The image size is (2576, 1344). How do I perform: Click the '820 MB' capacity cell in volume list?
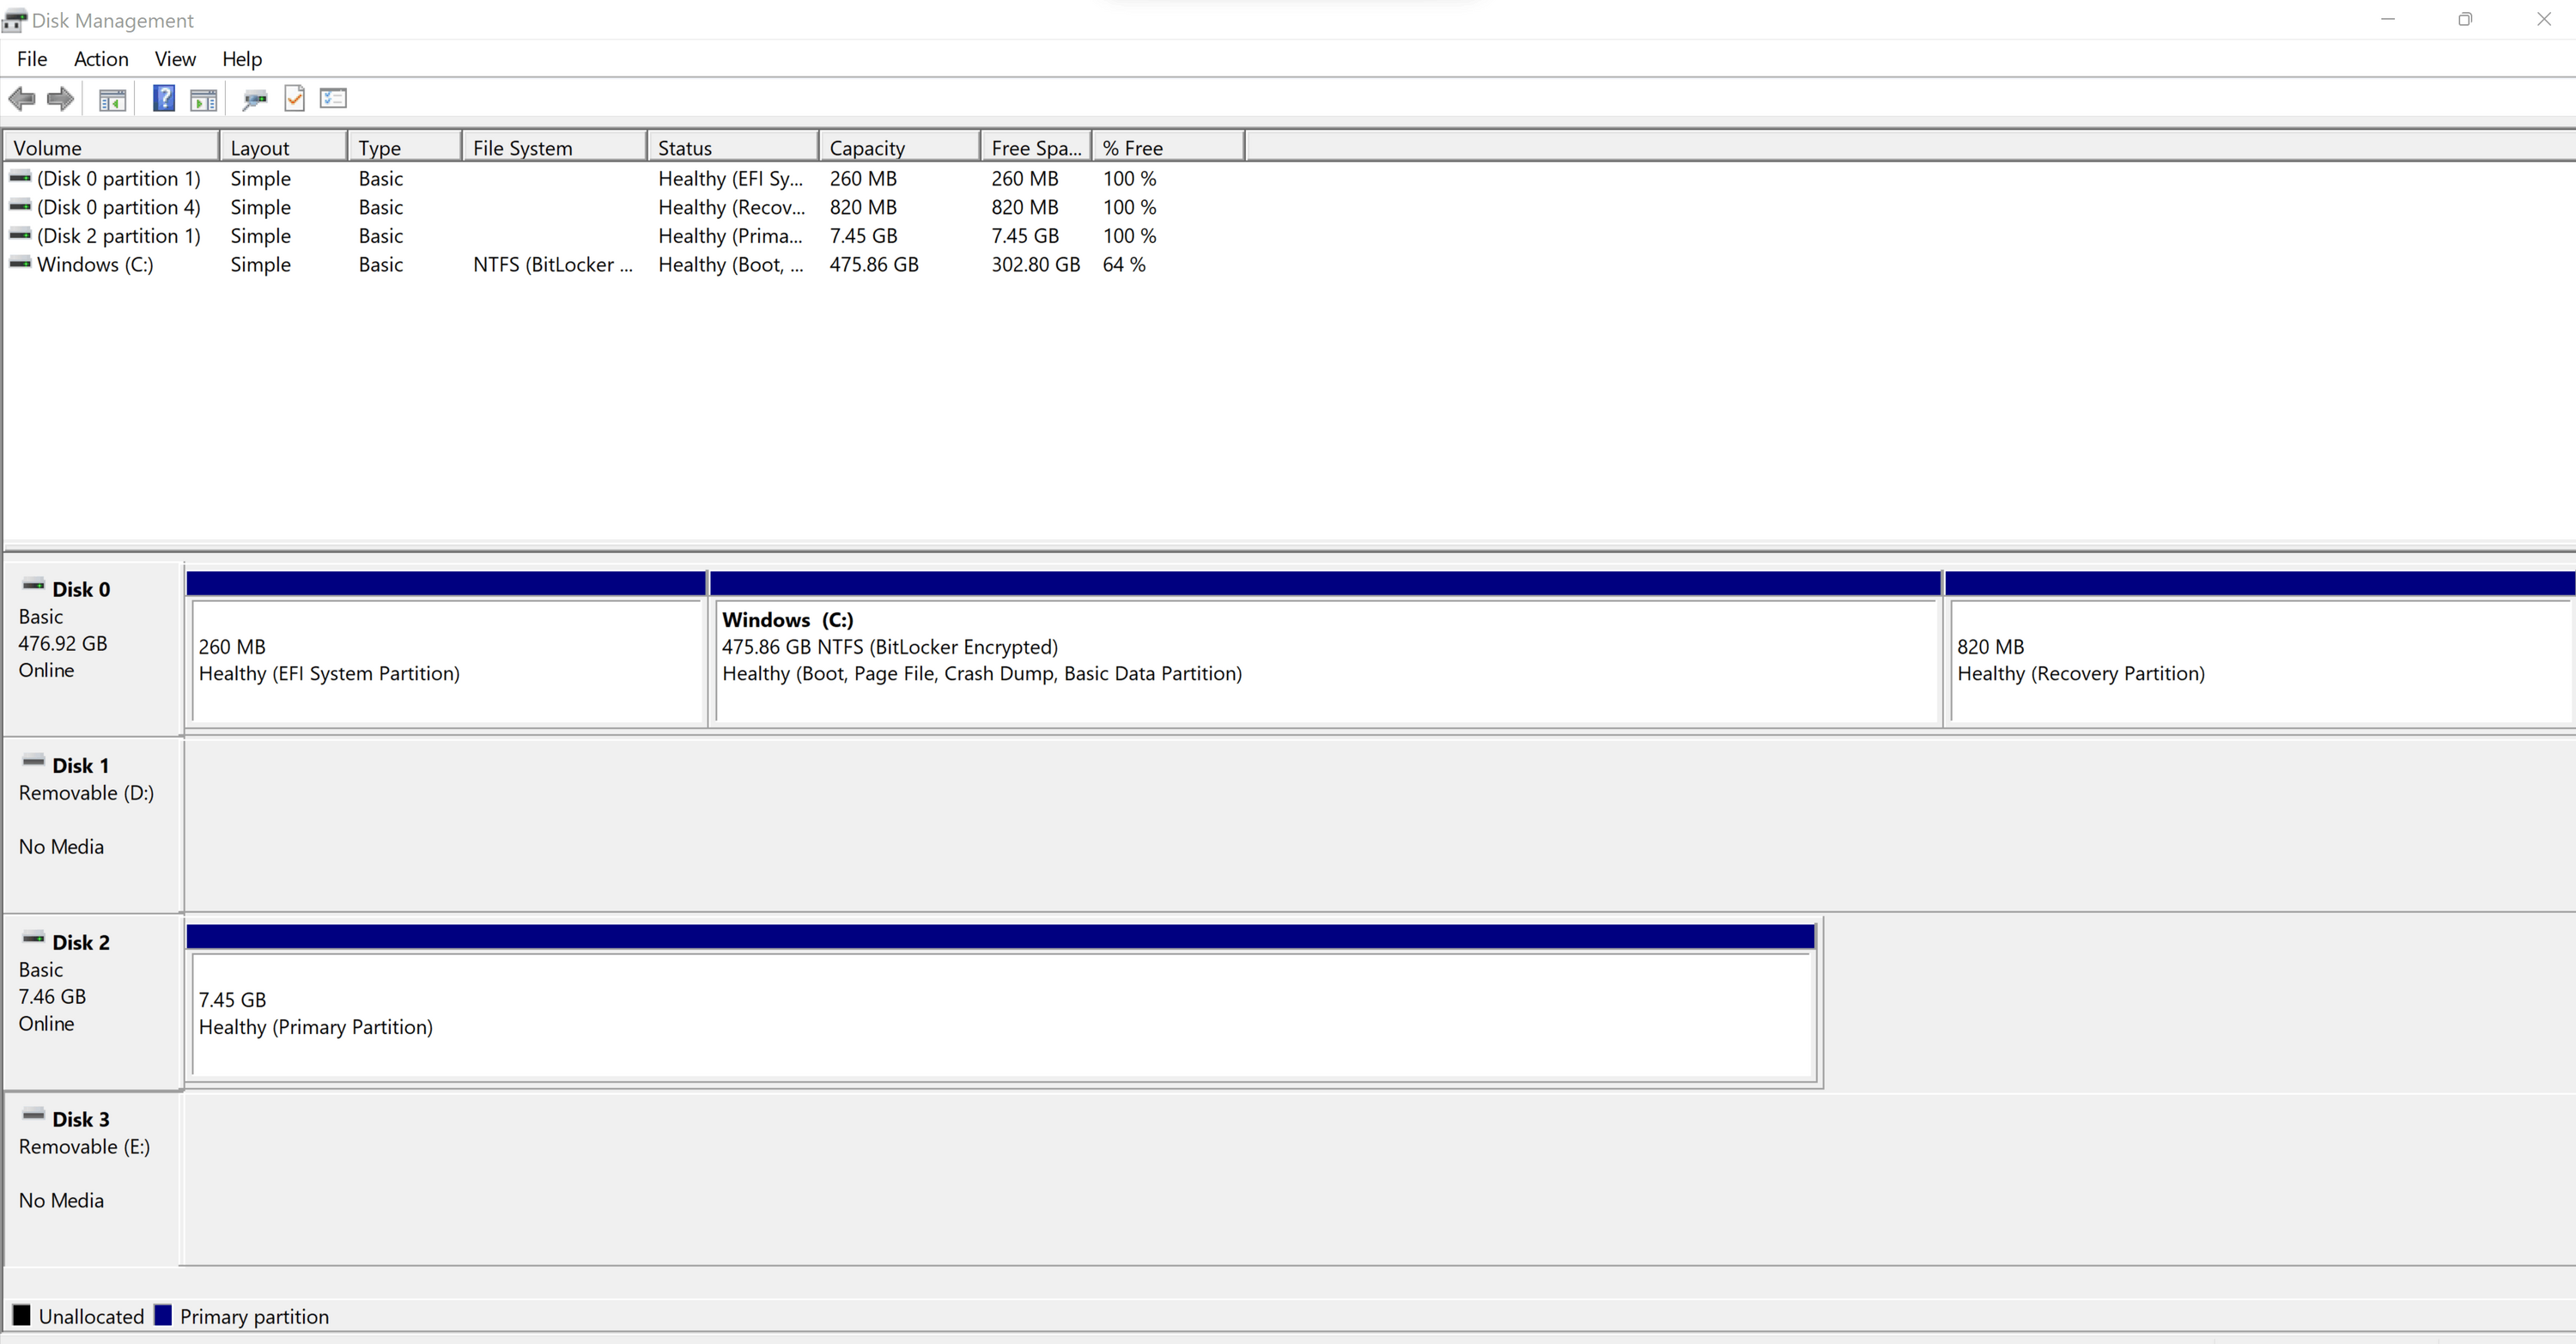tap(863, 207)
